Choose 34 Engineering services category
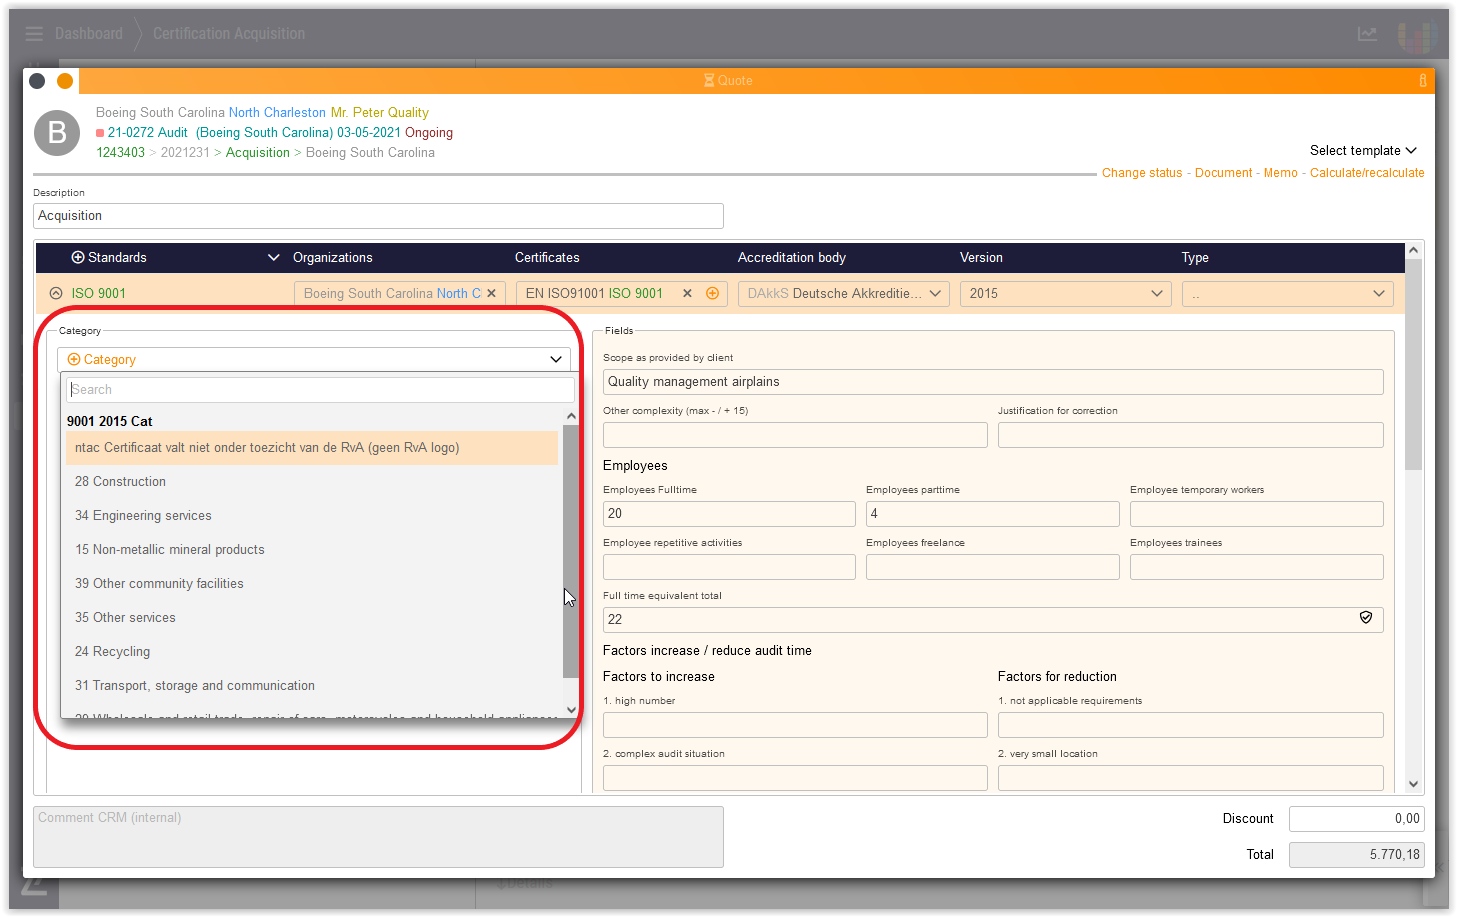 (x=143, y=516)
